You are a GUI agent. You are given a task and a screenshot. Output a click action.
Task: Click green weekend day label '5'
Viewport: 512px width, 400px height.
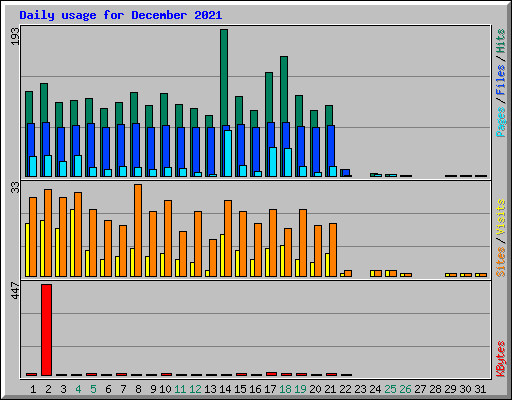tap(93, 389)
